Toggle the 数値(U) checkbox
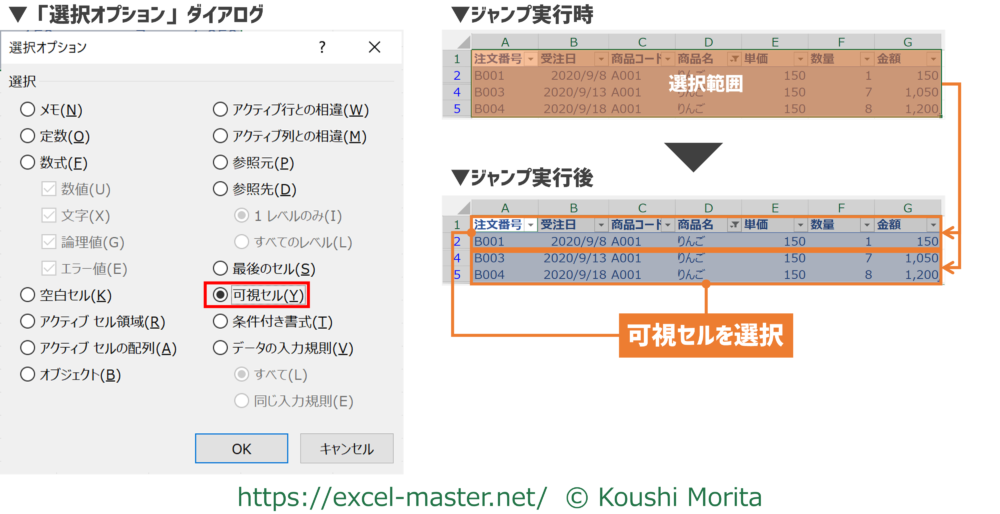Image resolution: width=1000 pixels, height=514 pixels. click(x=49, y=189)
